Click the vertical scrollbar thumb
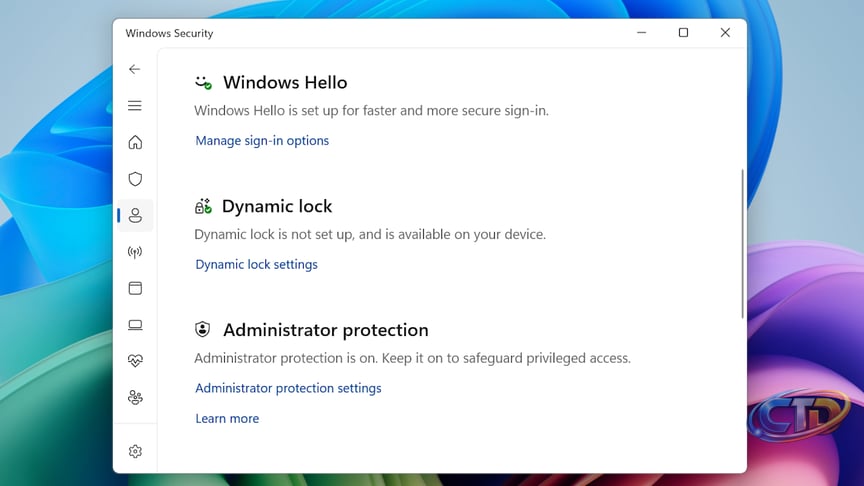 tap(742, 244)
